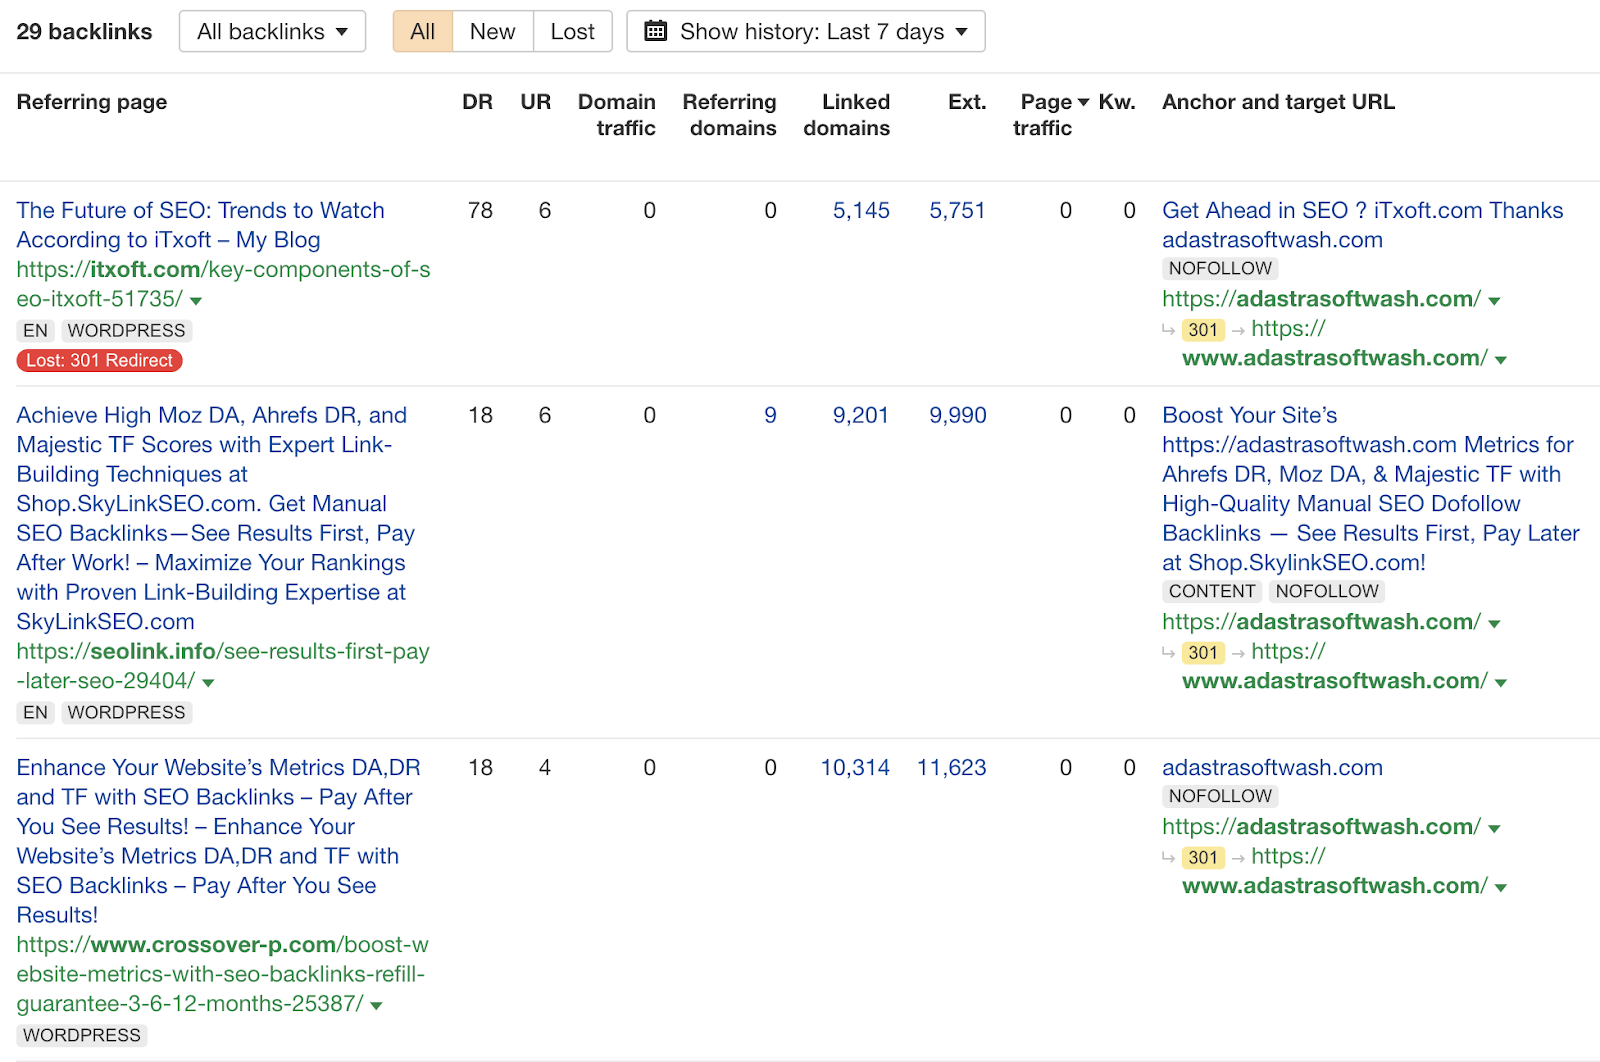Image resolution: width=1600 pixels, height=1062 pixels.
Task: Click the calendar icon in Show history
Action: (x=656, y=31)
